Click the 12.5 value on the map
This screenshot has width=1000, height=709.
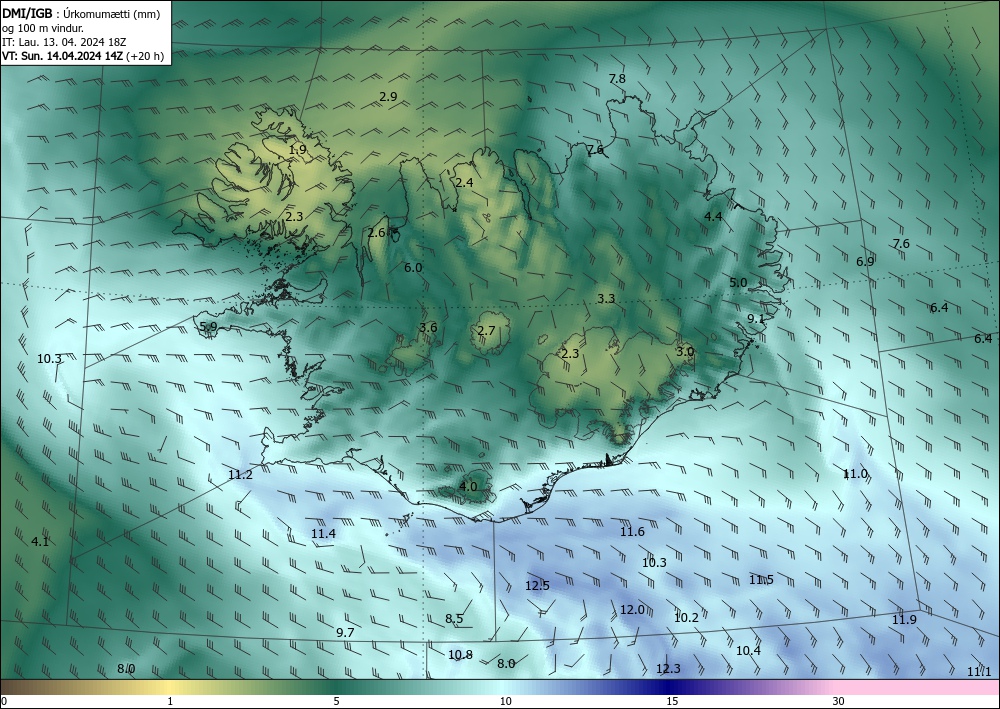(x=538, y=586)
